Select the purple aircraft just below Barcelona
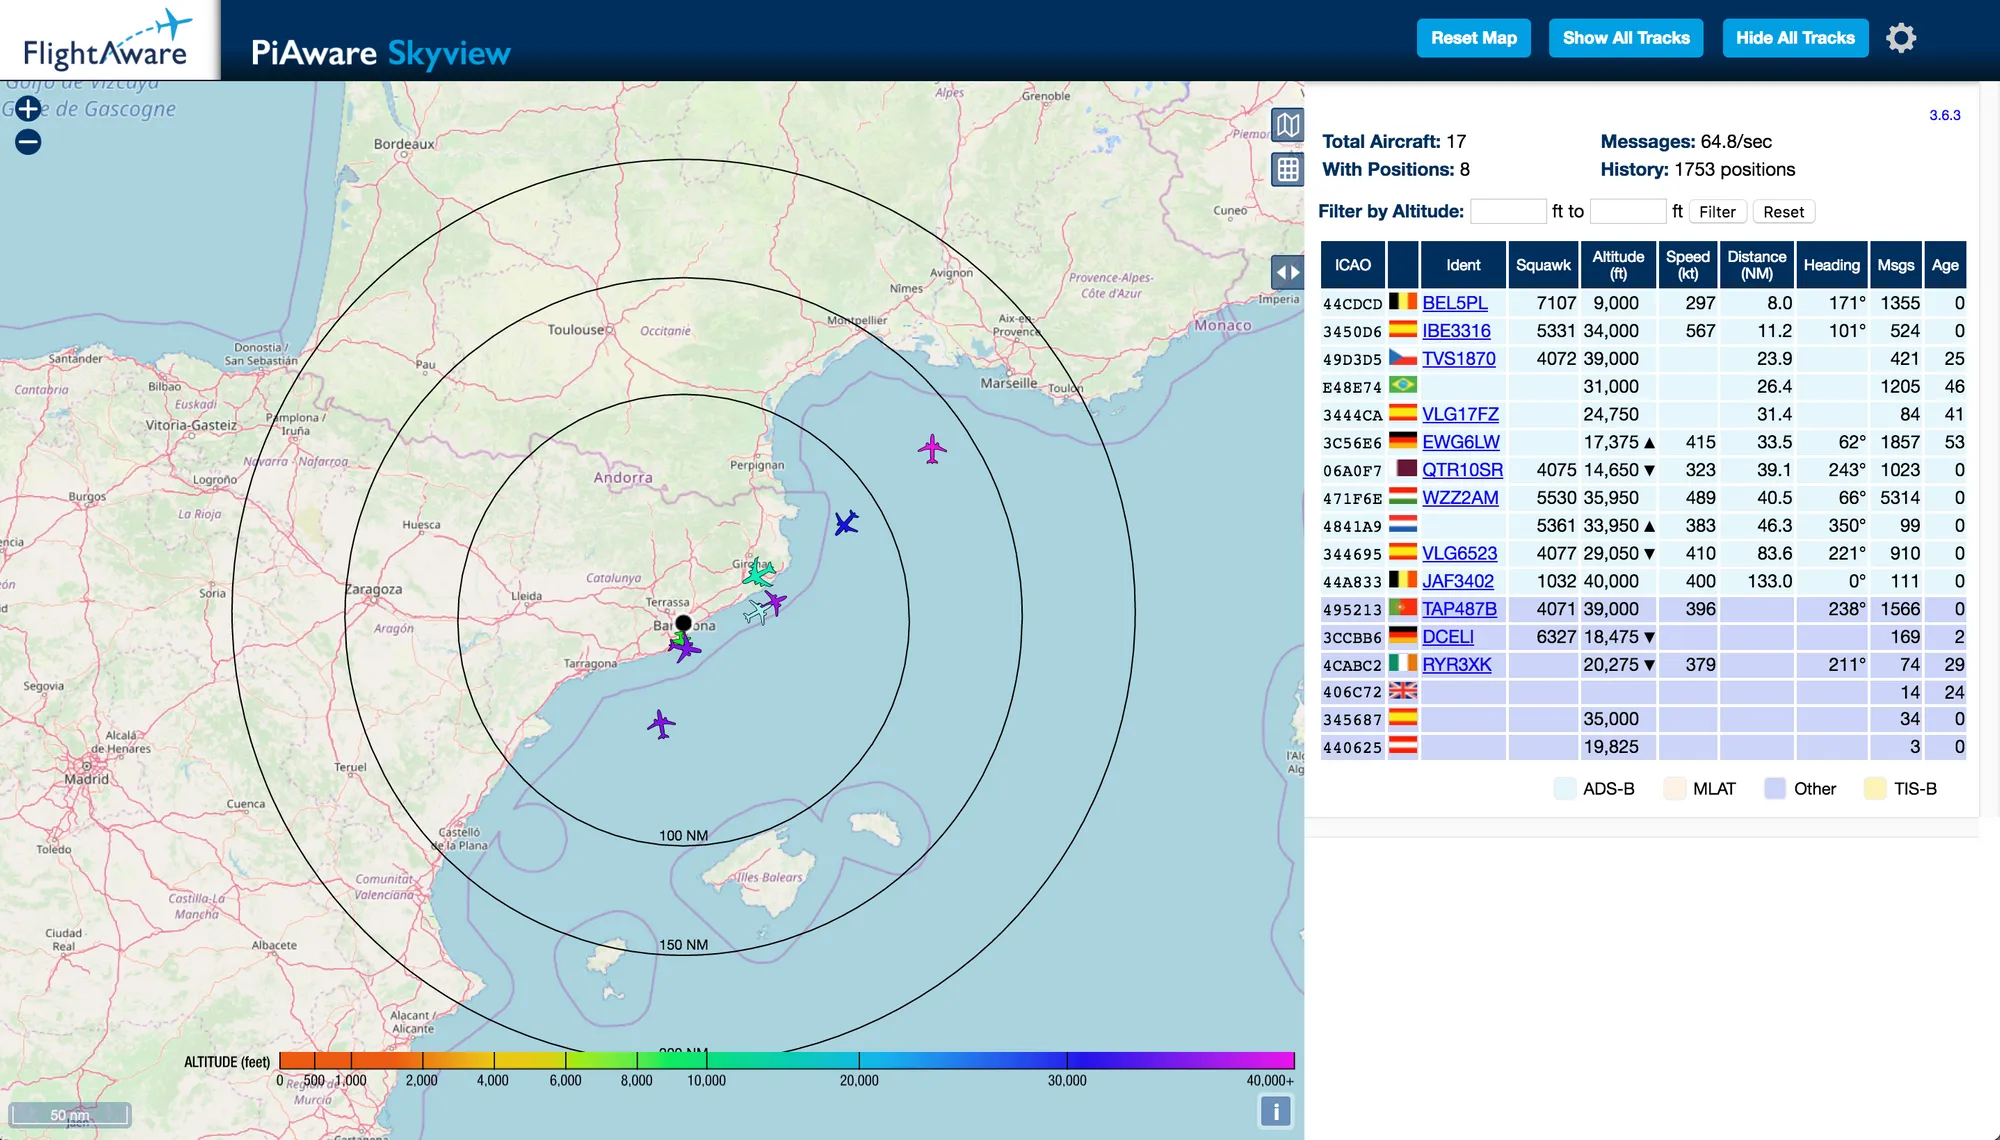The width and height of the screenshot is (2000, 1140). click(x=685, y=649)
